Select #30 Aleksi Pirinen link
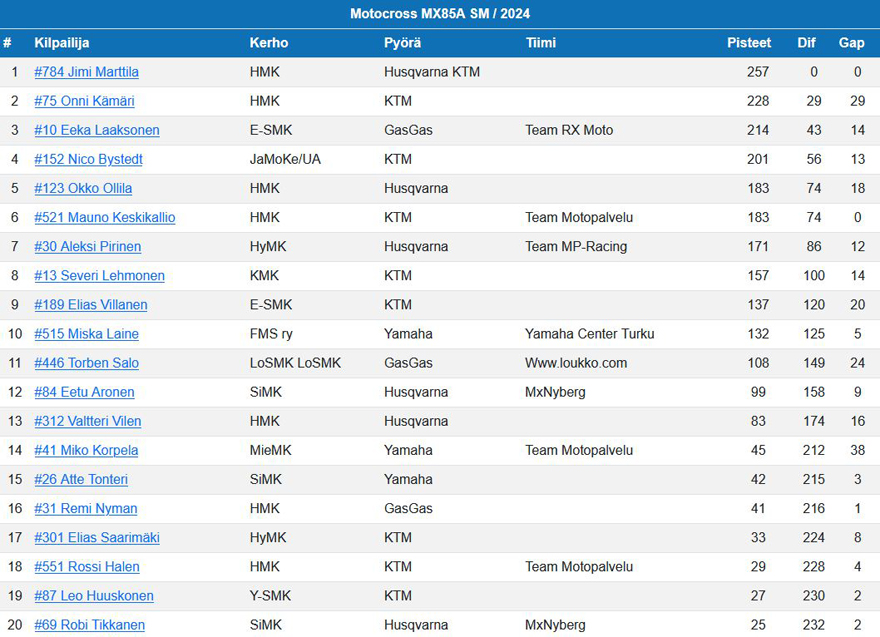Screen dimensions: 880x637 coord(88,247)
